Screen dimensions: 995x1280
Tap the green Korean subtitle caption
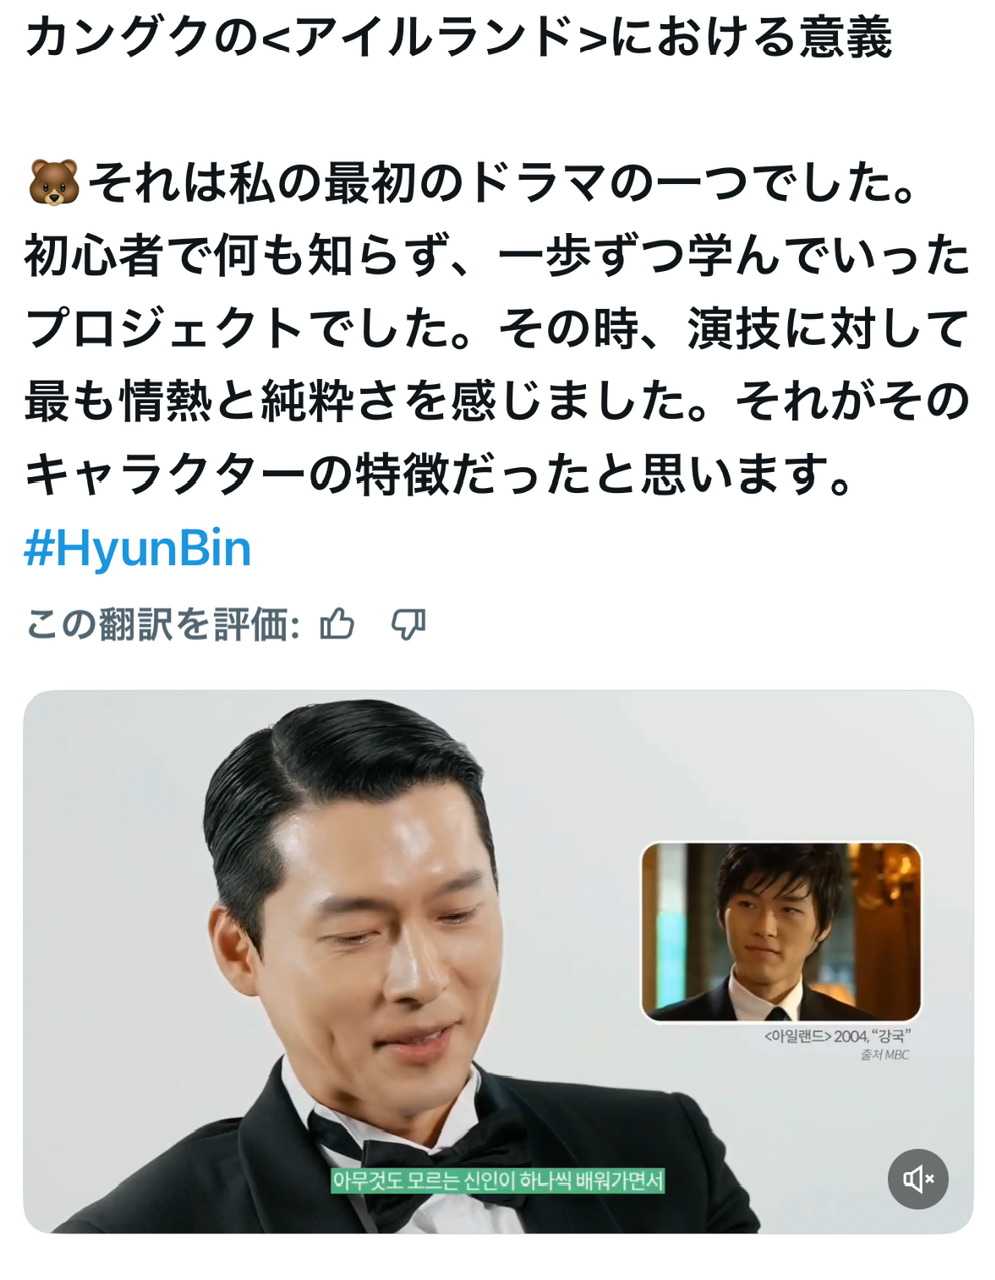point(498,1181)
